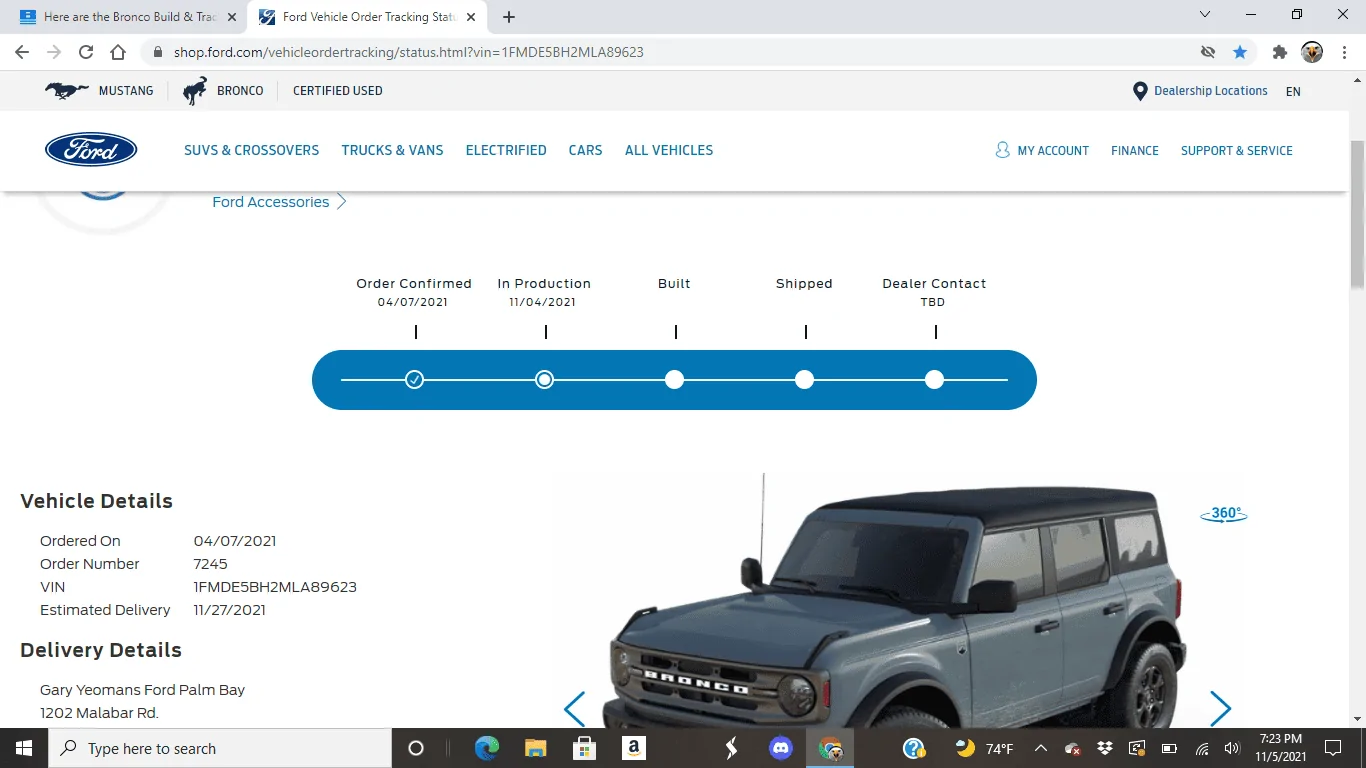This screenshot has height=768, width=1366.
Task: Open Trucks & Vans menu
Action: [392, 150]
